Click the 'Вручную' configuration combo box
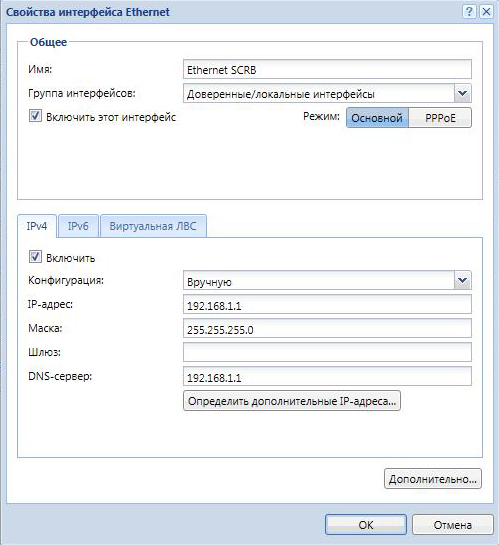This screenshot has height=545, width=499. click(327, 280)
